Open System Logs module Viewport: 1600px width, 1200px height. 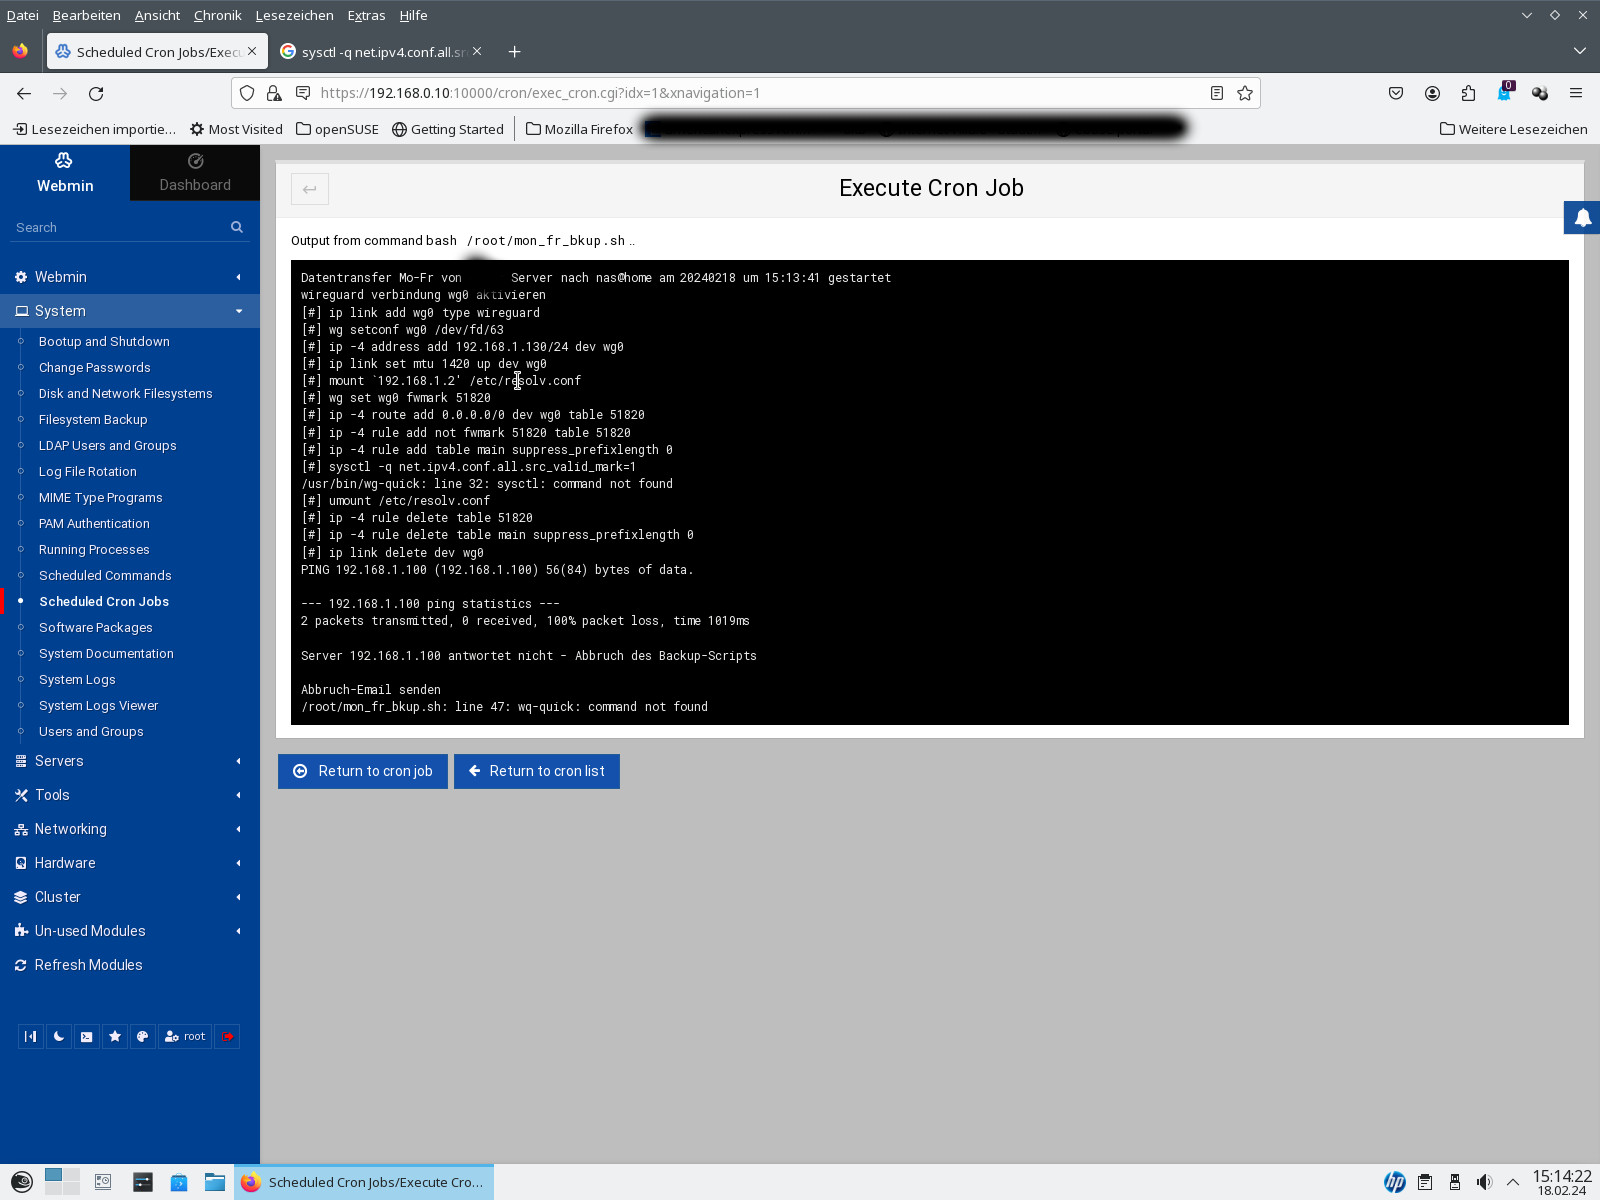point(77,679)
